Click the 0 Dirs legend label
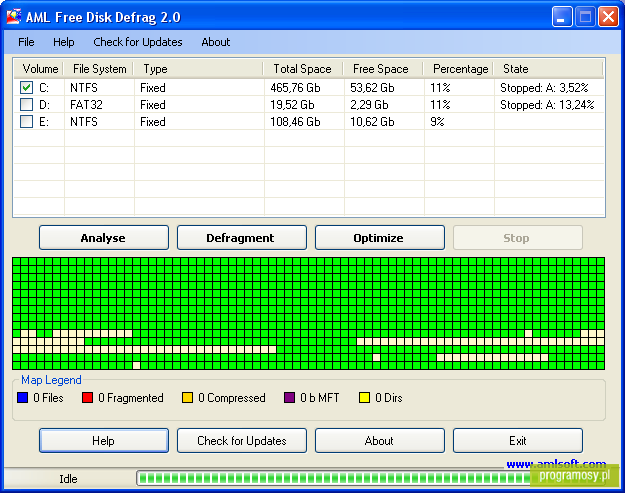Image resolution: width=625 pixels, height=493 pixels. (389, 398)
